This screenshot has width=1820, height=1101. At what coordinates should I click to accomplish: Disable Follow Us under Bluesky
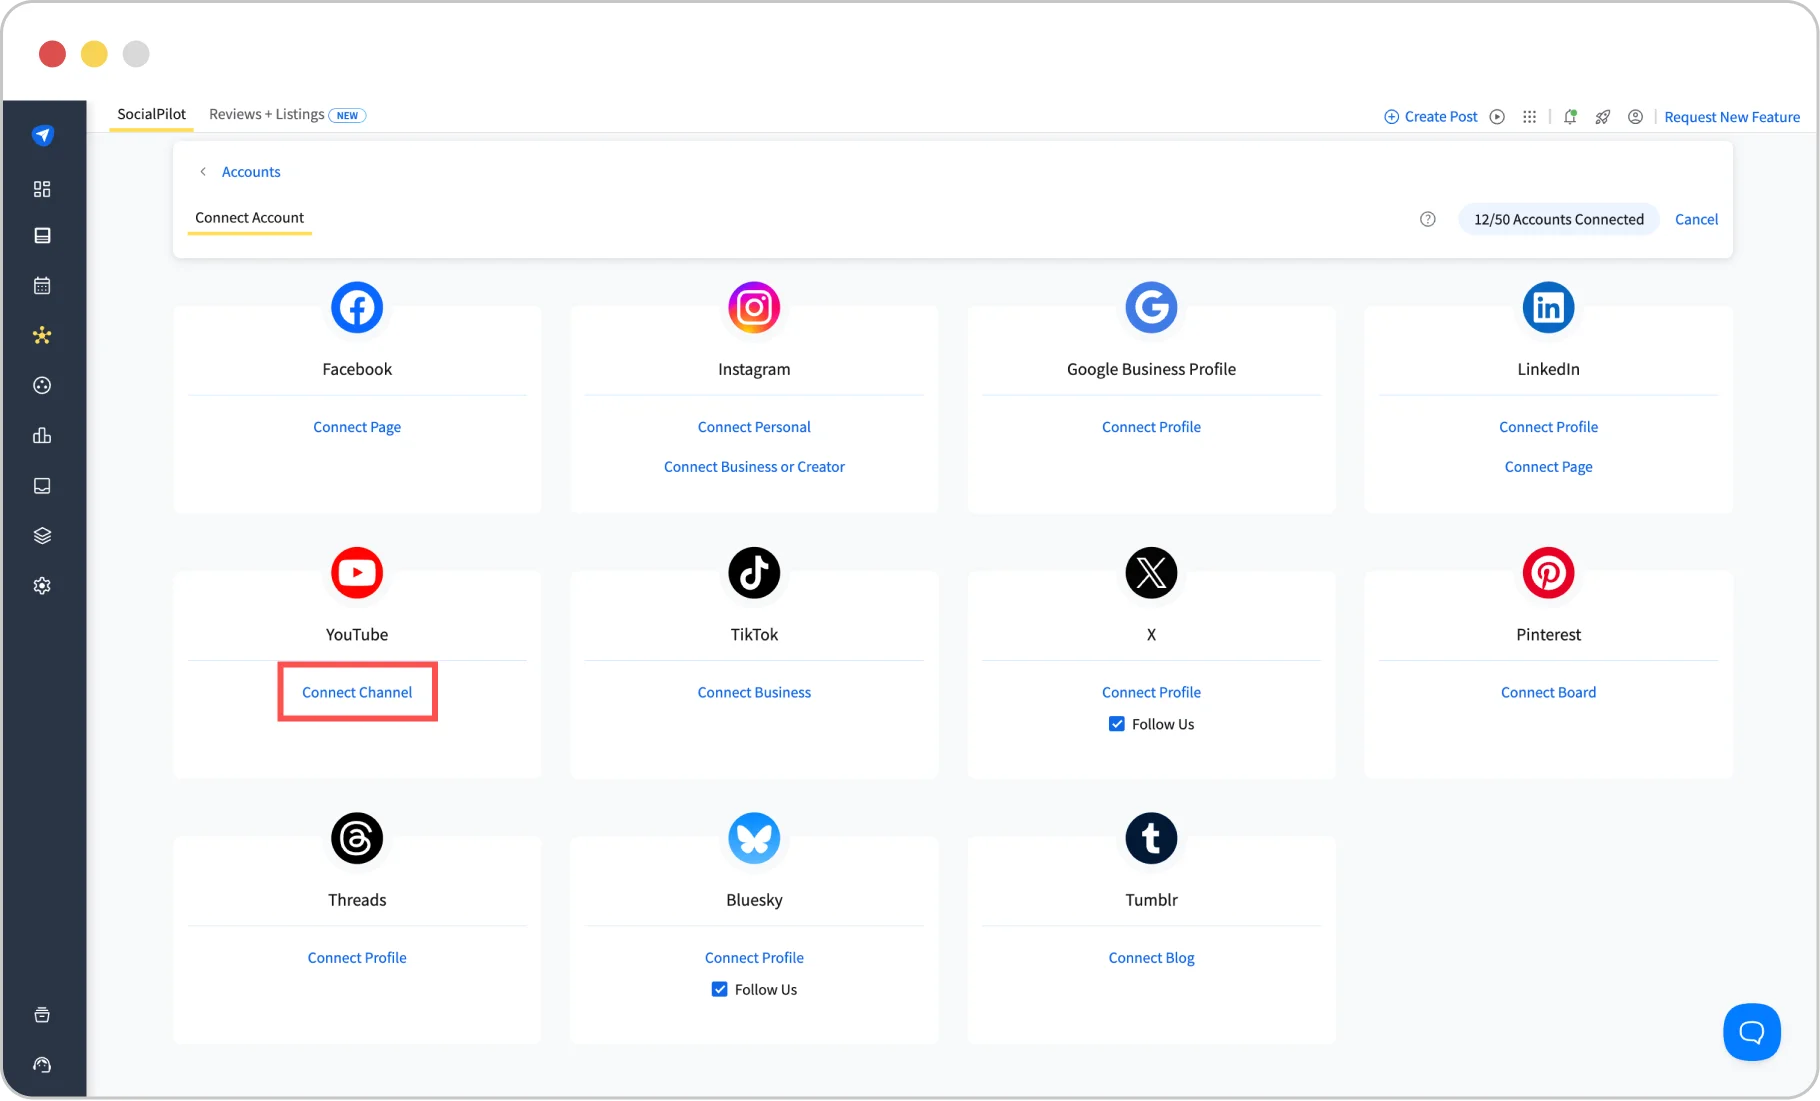click(x=719, y=989)
